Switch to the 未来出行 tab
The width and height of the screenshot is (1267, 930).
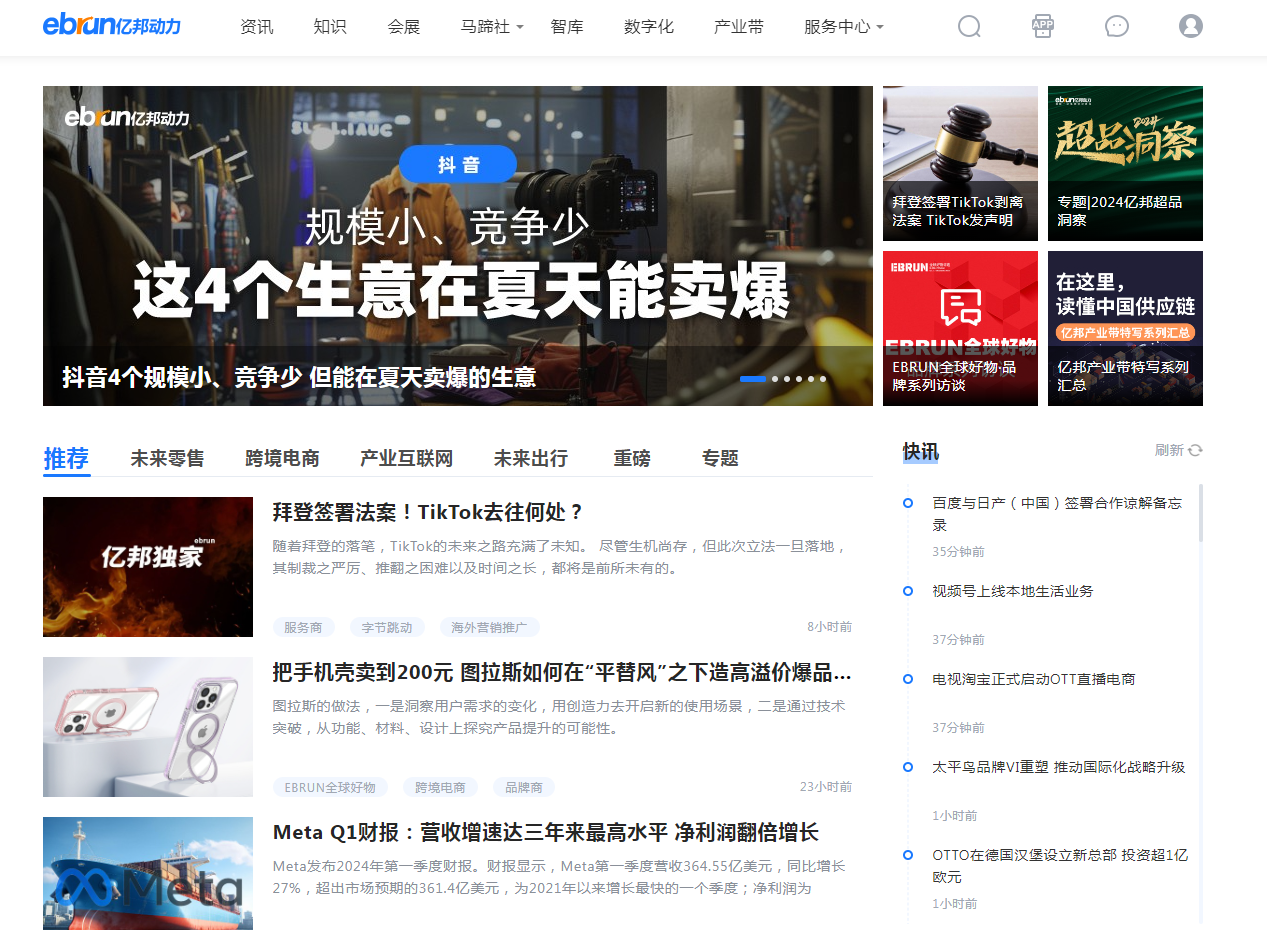tap(531, 459)
